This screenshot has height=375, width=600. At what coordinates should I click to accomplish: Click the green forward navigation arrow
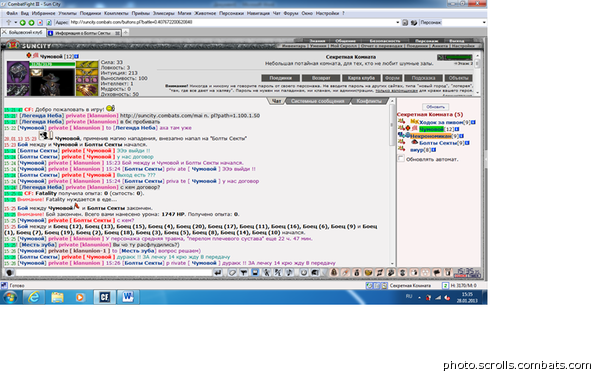point(31,23)
